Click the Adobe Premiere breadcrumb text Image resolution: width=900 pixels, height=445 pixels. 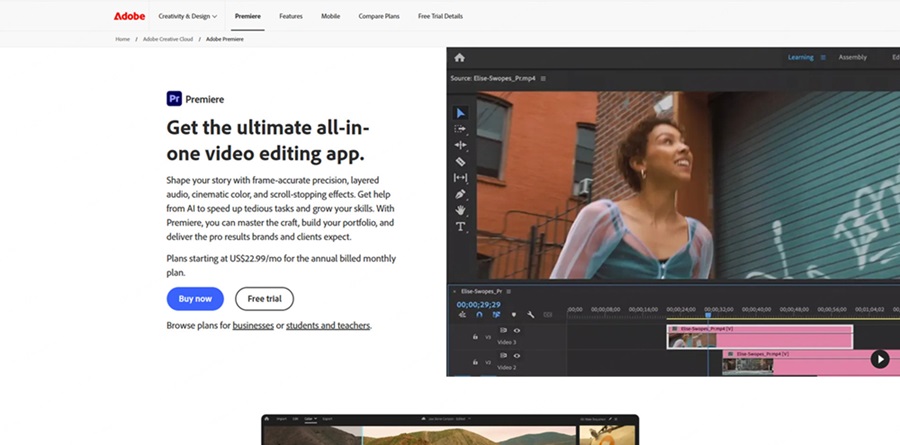[225, 39]
